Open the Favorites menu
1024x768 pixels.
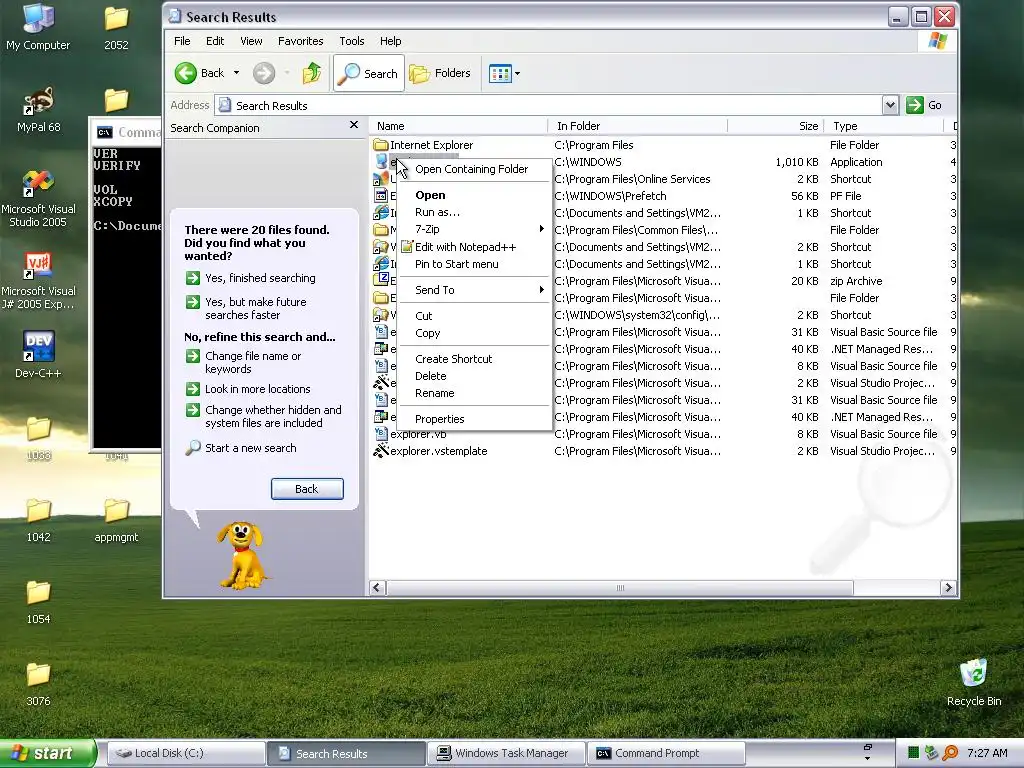[x=300, y=41]
